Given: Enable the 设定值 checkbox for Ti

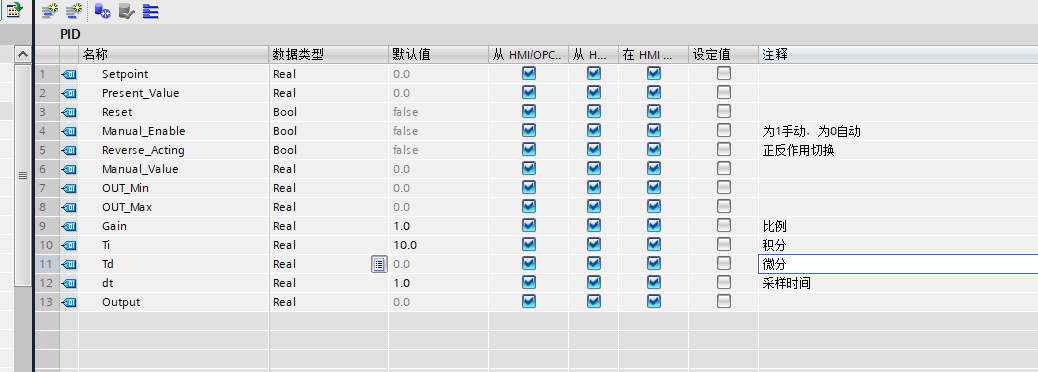Looking at the screenshot, I should [724, 245].
